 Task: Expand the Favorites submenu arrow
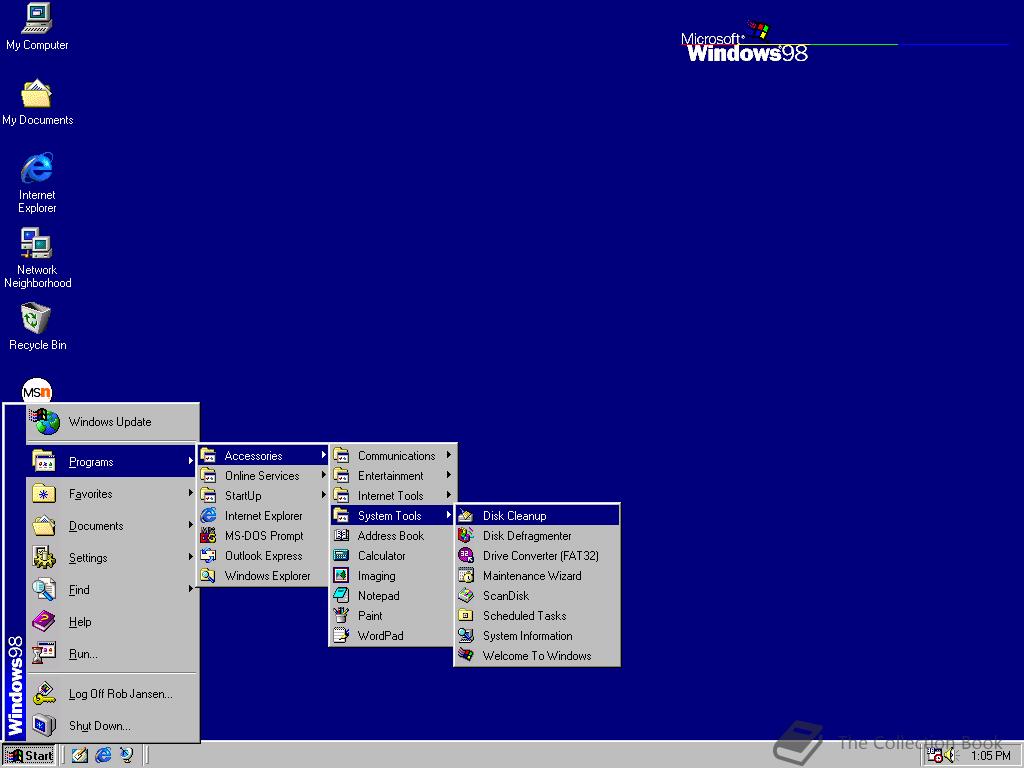pos(190,493)
